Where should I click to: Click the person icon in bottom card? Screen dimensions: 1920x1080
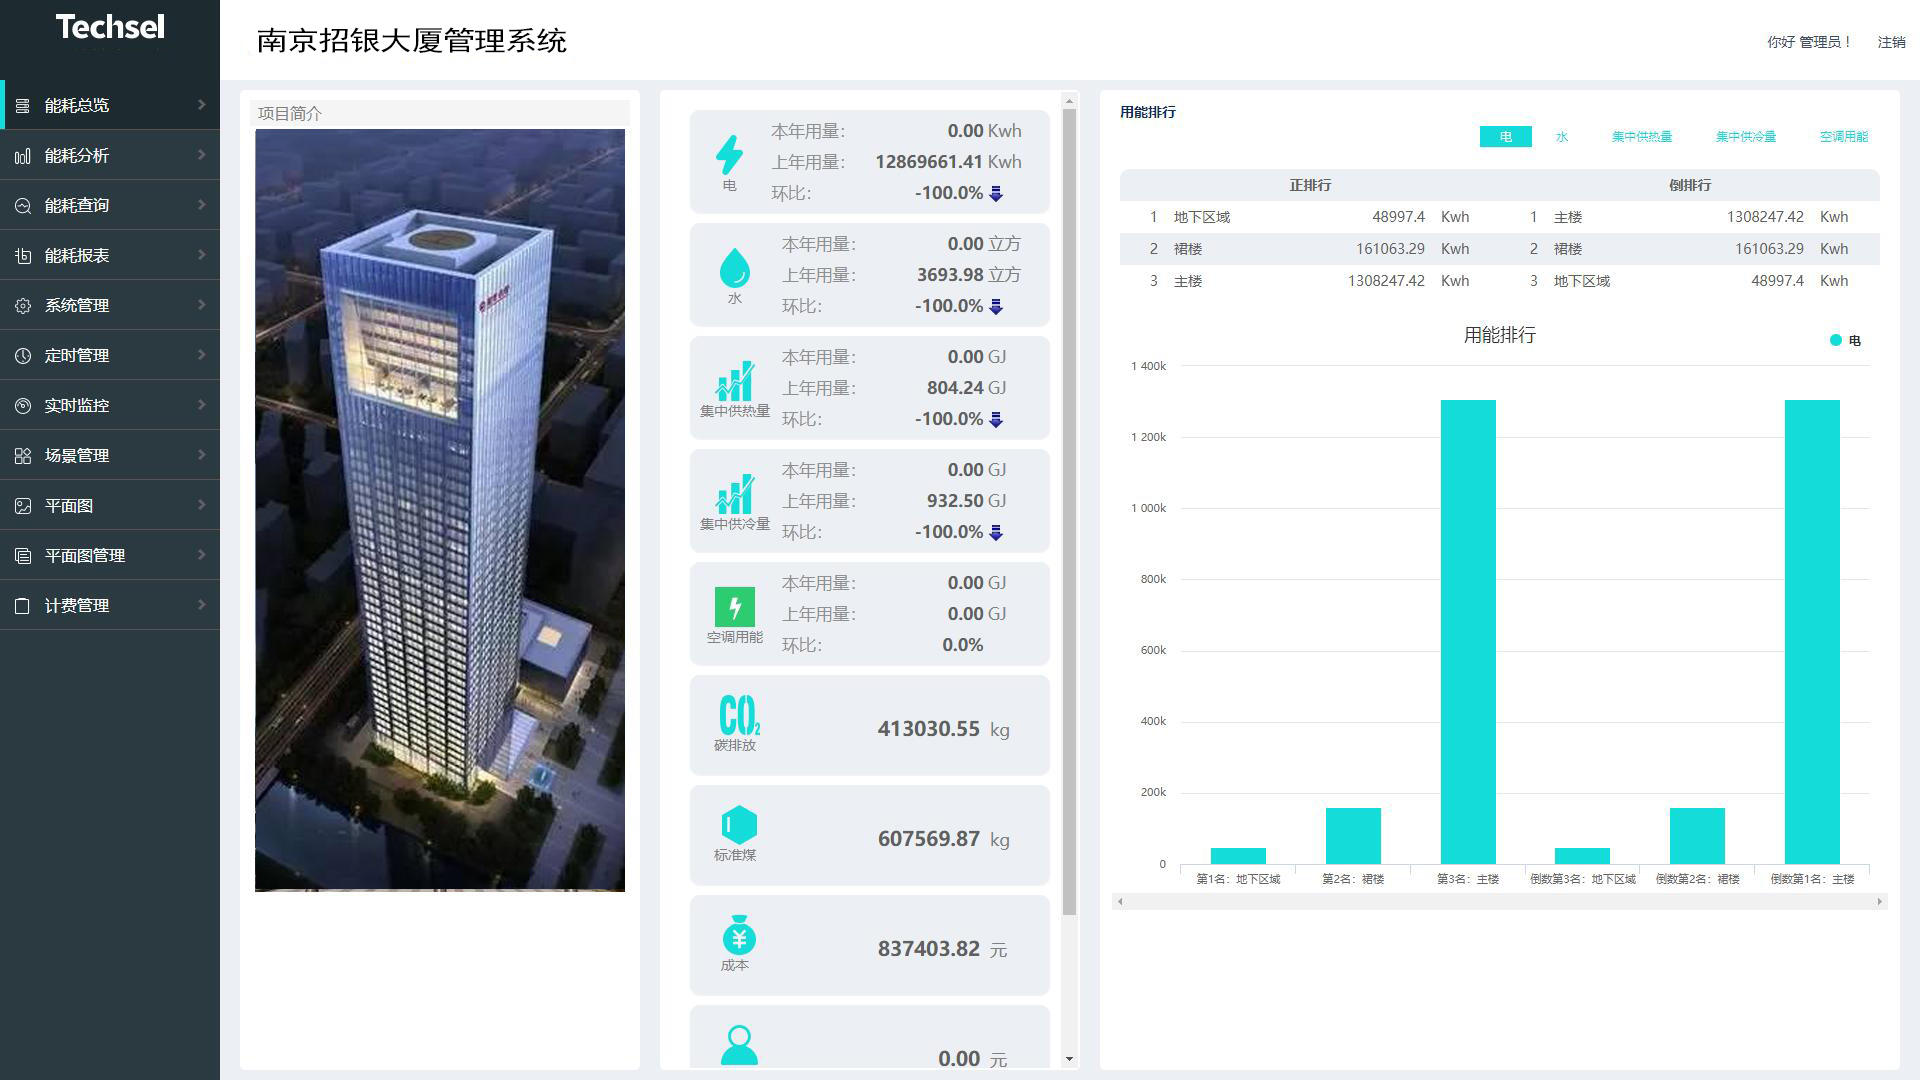[x=739, y=1045]
